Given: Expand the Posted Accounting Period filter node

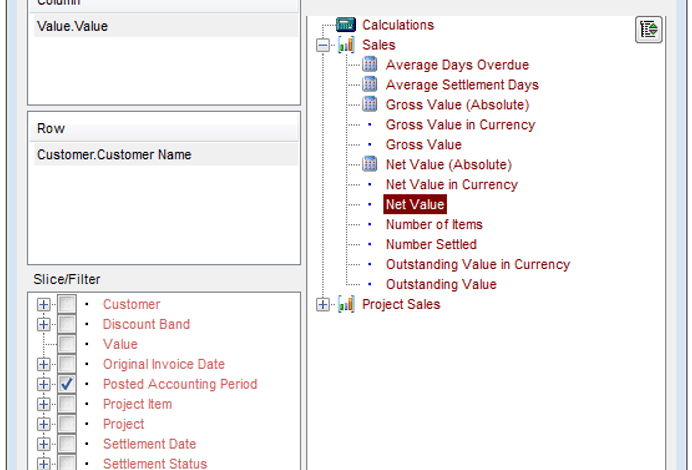Looking at the screenshot, I should [43, 384].
